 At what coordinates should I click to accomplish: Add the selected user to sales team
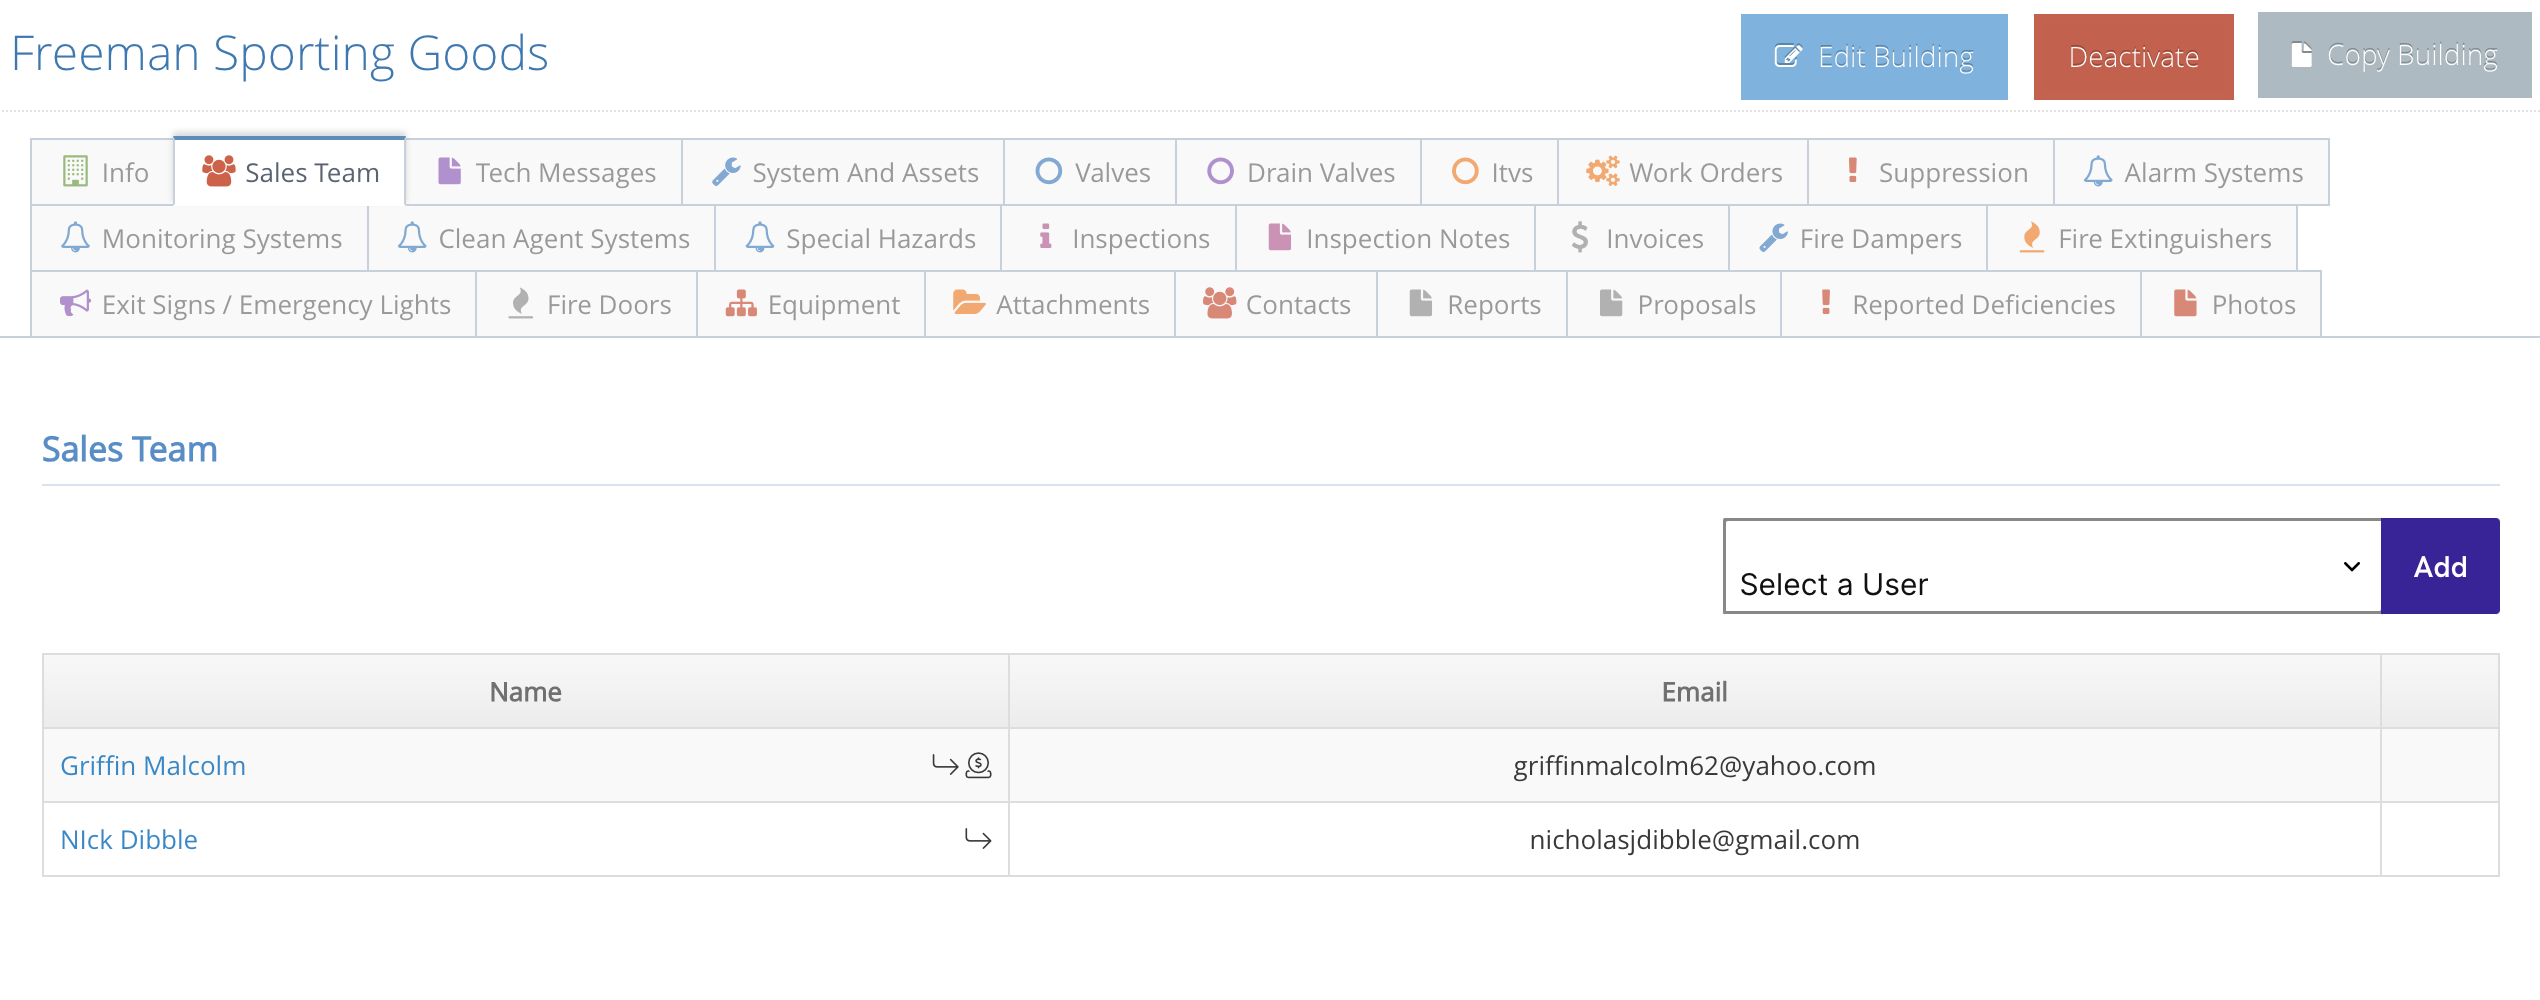pyautogui.click(x=2440, y=566)
